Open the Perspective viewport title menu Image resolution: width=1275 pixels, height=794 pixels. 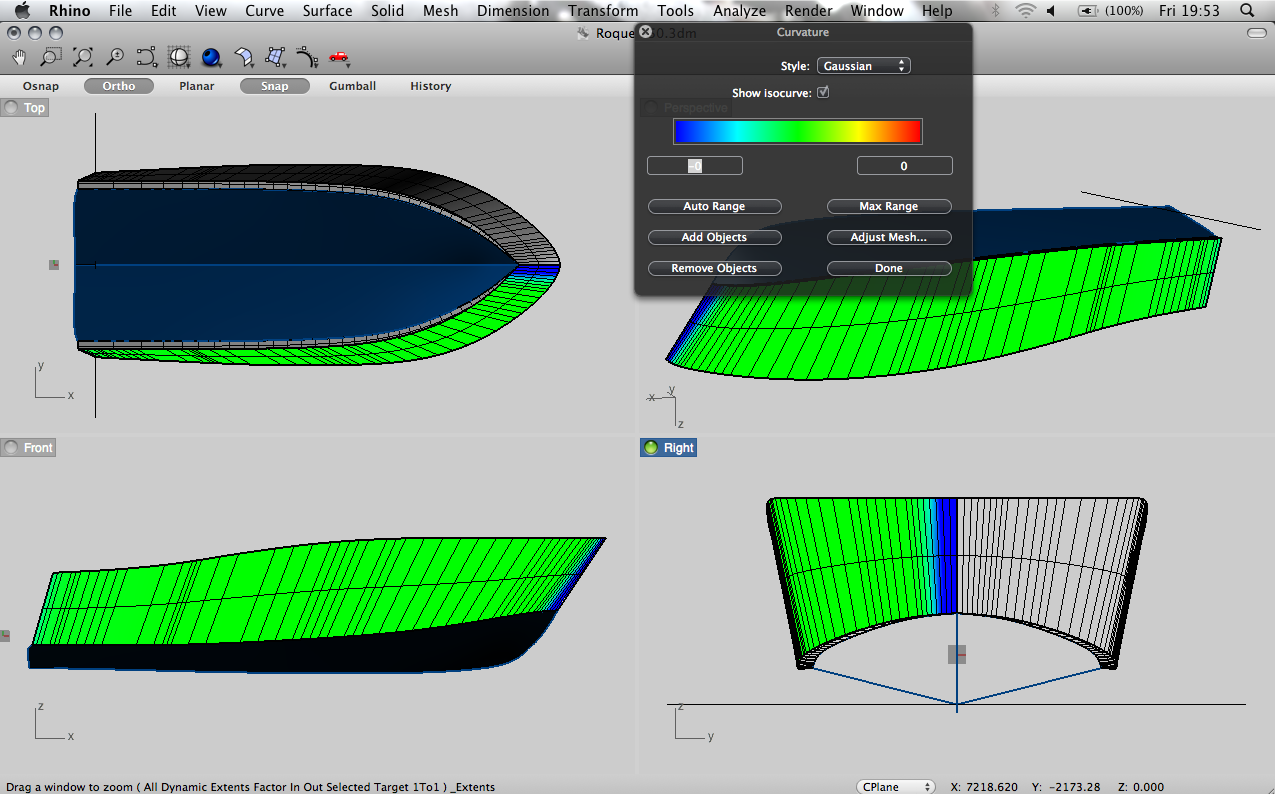[x=685, y=107]
